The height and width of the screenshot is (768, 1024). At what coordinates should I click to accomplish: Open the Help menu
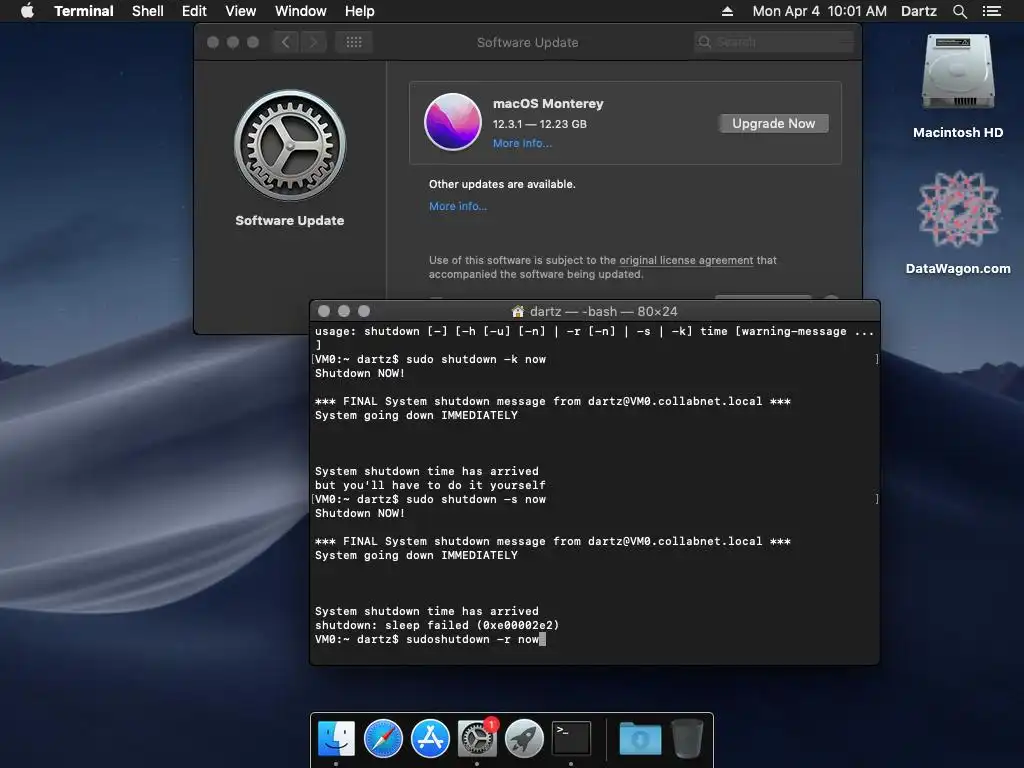(x=359, y=11)
